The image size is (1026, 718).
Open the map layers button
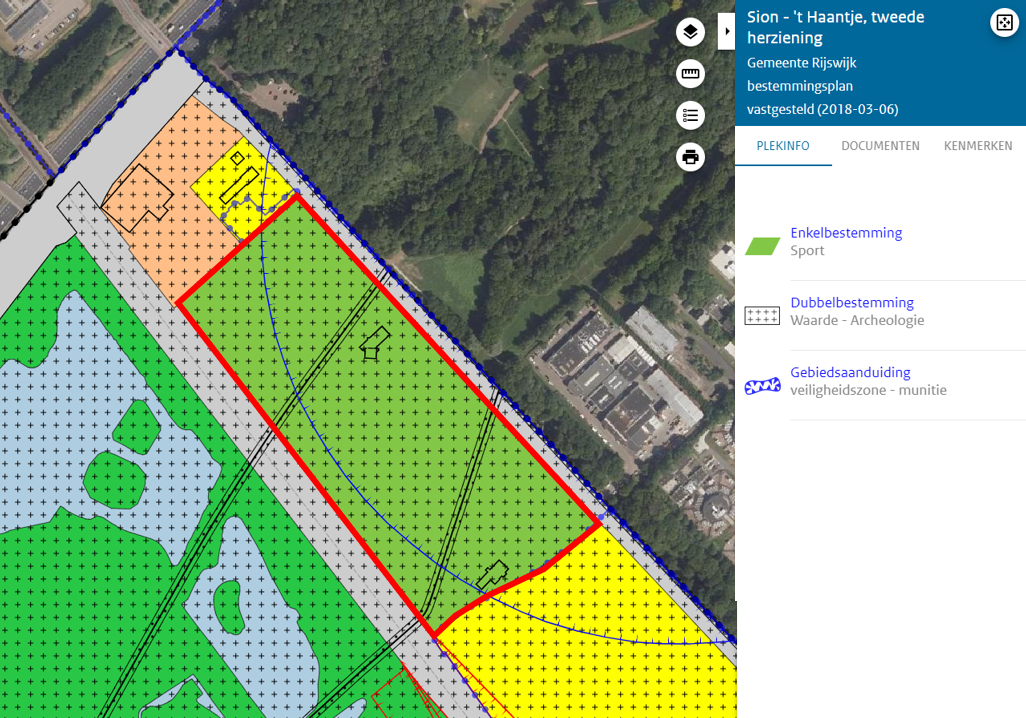point(690,31)
